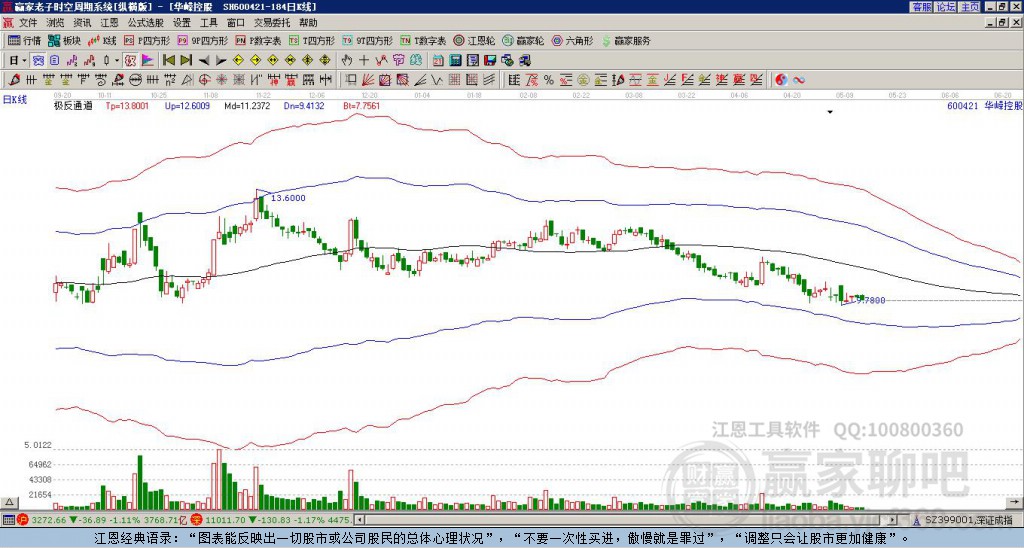1024x548 pixels.
Task: Toggle the highlighted chart view button
Action: pyautogui.click(x=38, y=60)
